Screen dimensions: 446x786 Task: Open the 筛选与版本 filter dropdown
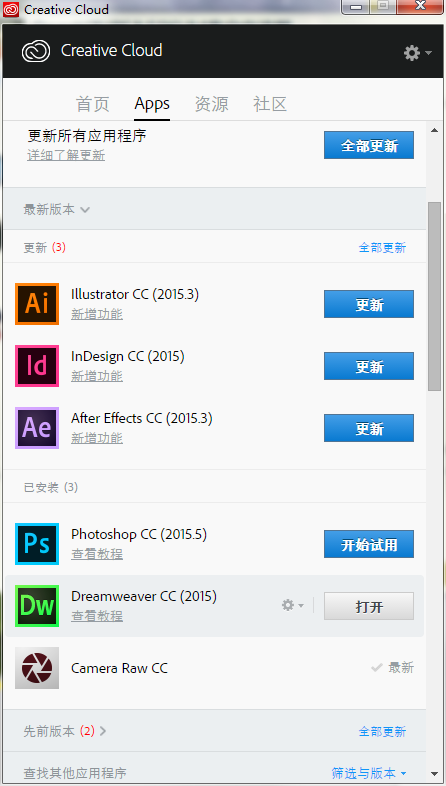click(x=369, y=773)
